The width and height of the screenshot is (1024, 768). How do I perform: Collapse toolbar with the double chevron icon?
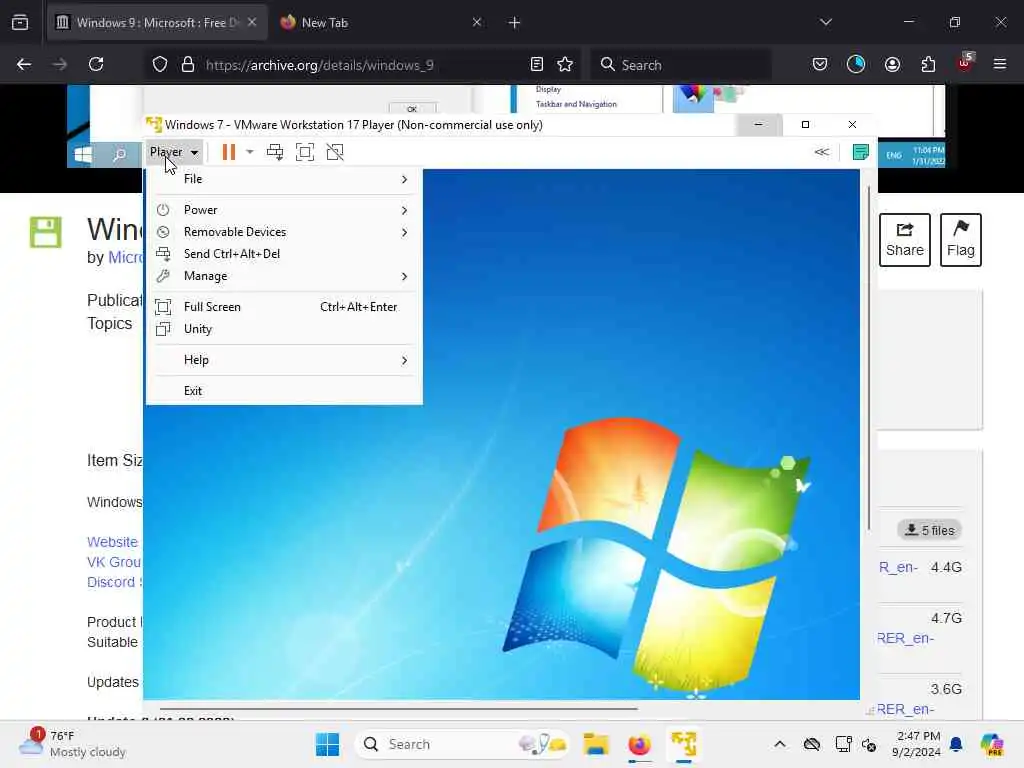coord(822,152)
